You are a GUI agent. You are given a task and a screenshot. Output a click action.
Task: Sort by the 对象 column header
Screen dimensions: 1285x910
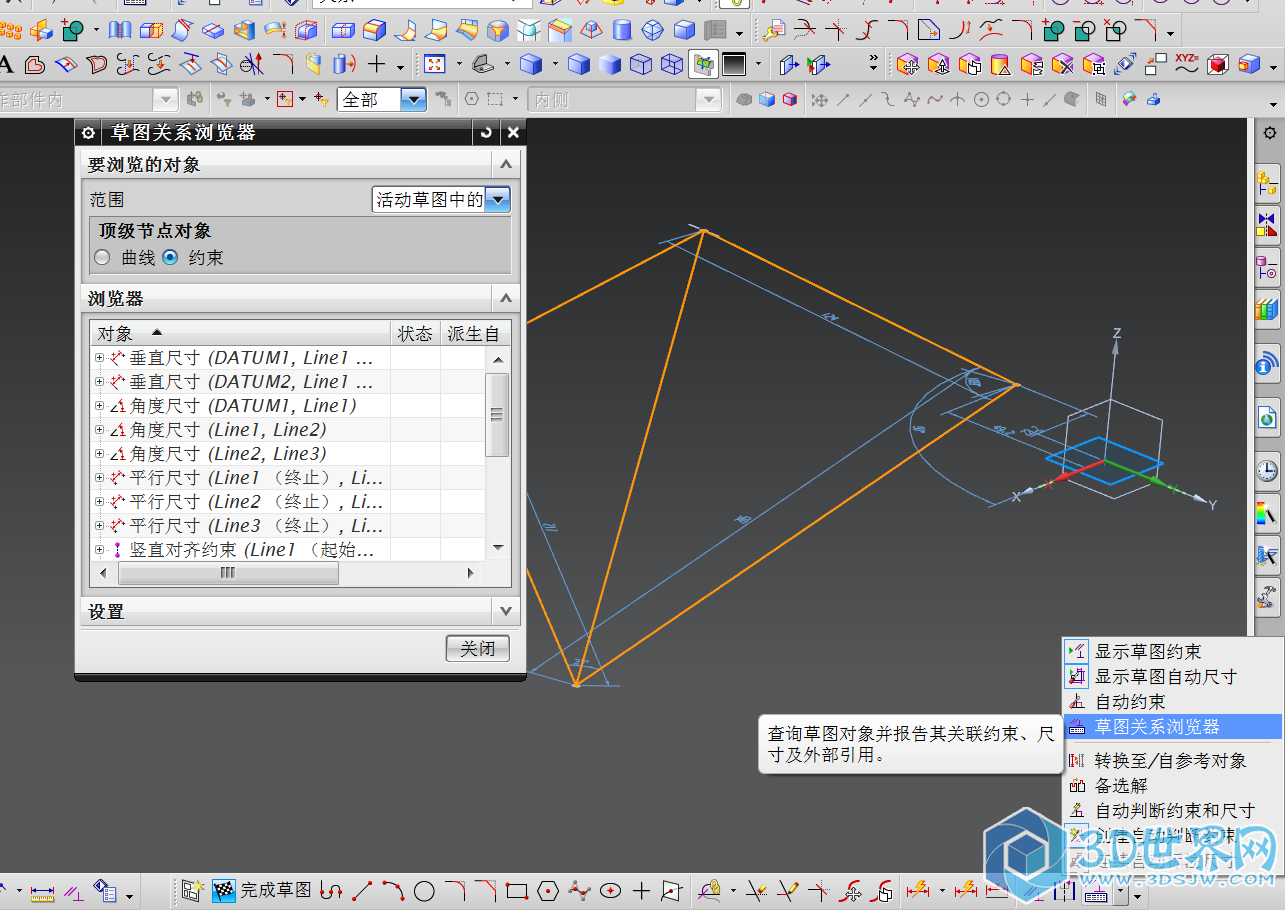coord(240,333)
